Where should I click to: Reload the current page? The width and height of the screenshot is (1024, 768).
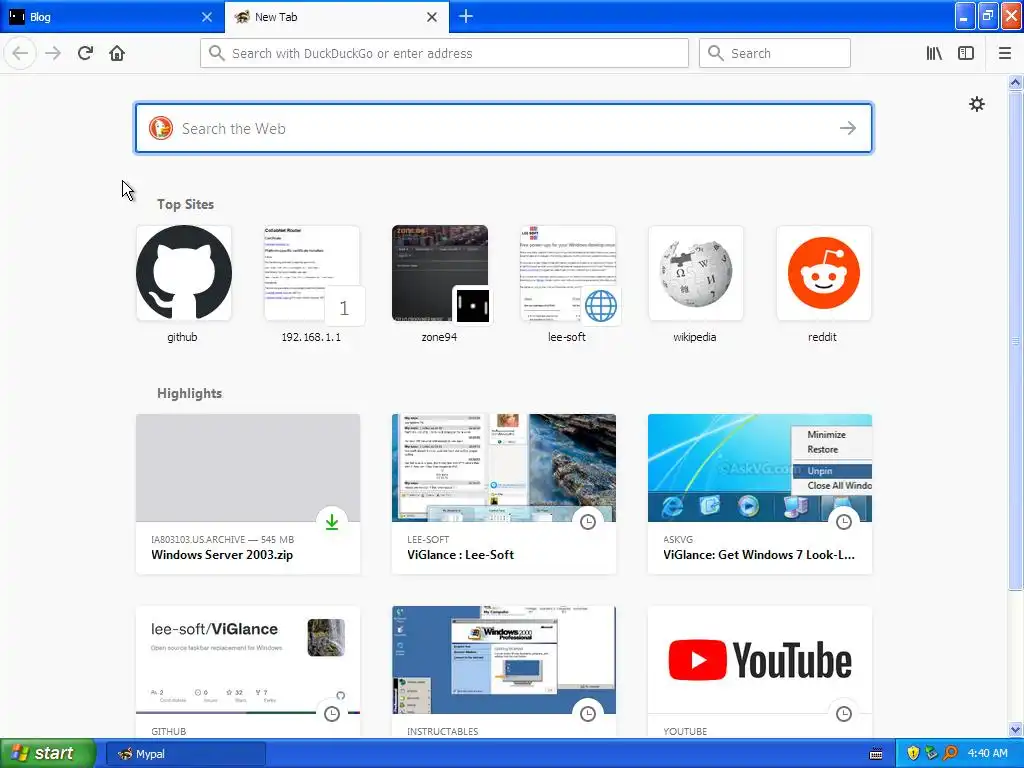coord(85,54)
